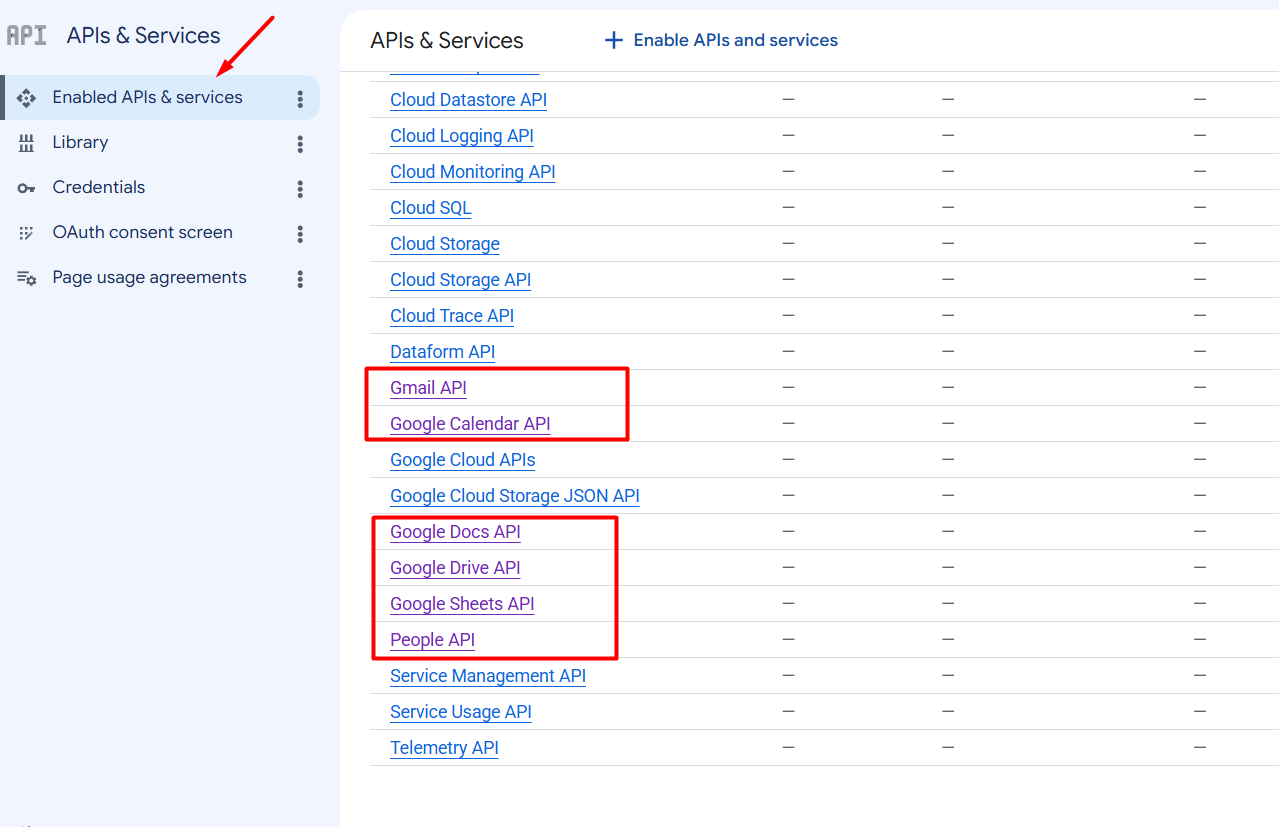Open the People API link
This screenshot has width=1279, height=827.
pyautogui.click(x=433, y=640)
